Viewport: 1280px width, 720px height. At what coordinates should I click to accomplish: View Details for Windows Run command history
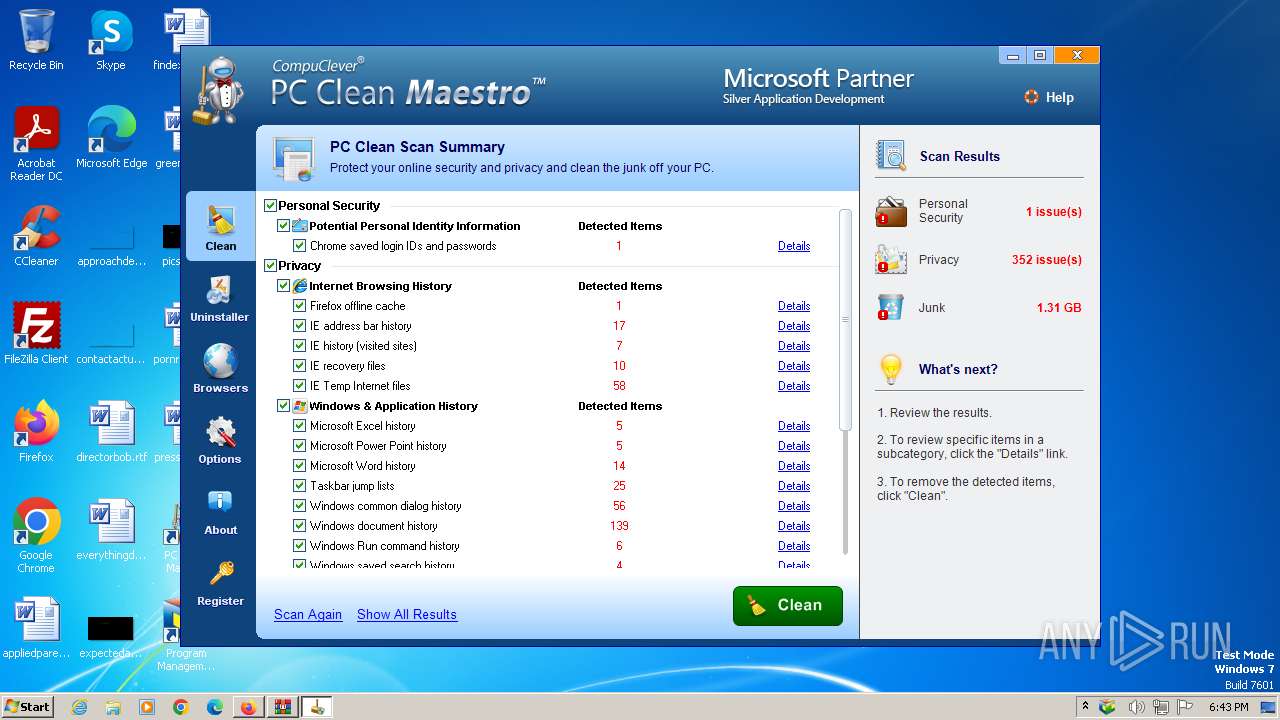coord(794,546)
